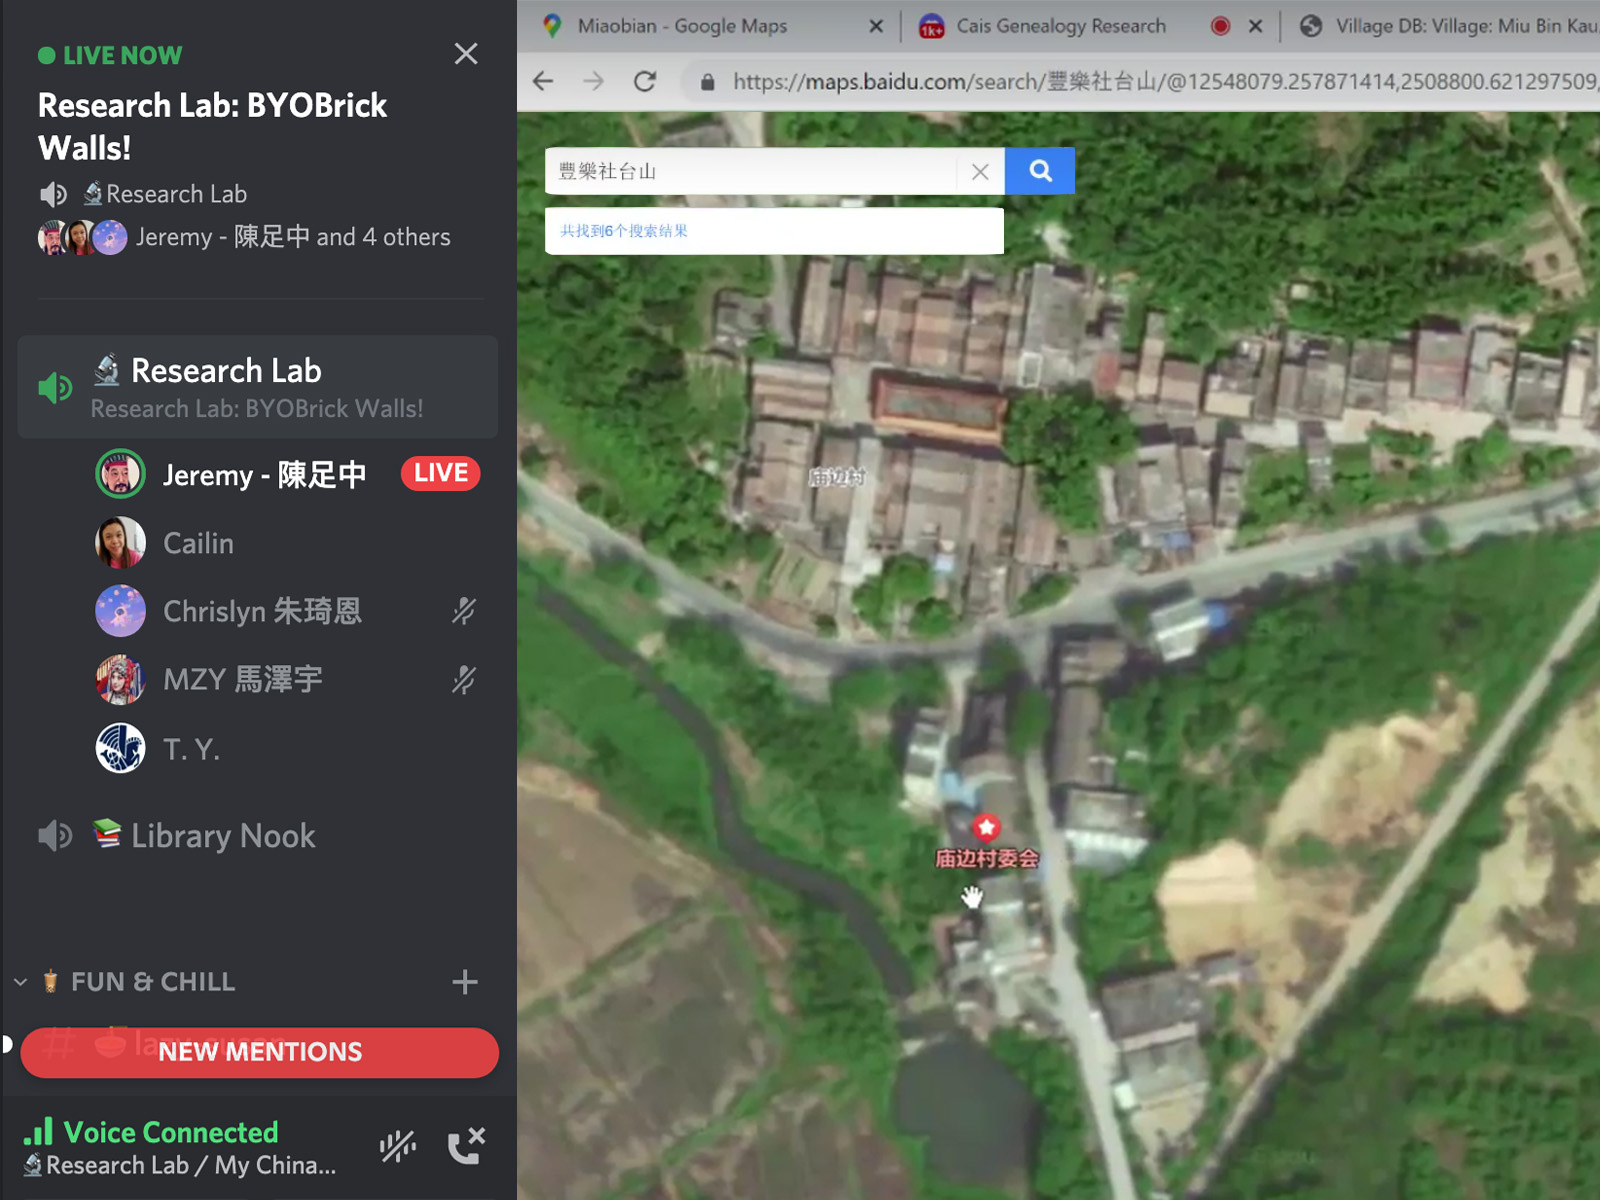The image size is (1600, 1200).
Task: Open the Miaobian - Google Maps tab
Action: 682,26
